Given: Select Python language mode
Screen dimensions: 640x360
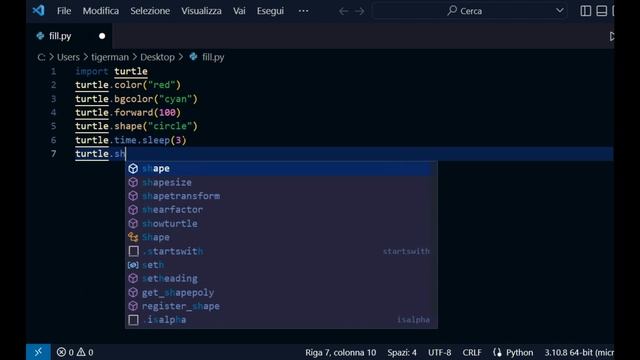Looking at the screenshot, I should 513,352.
